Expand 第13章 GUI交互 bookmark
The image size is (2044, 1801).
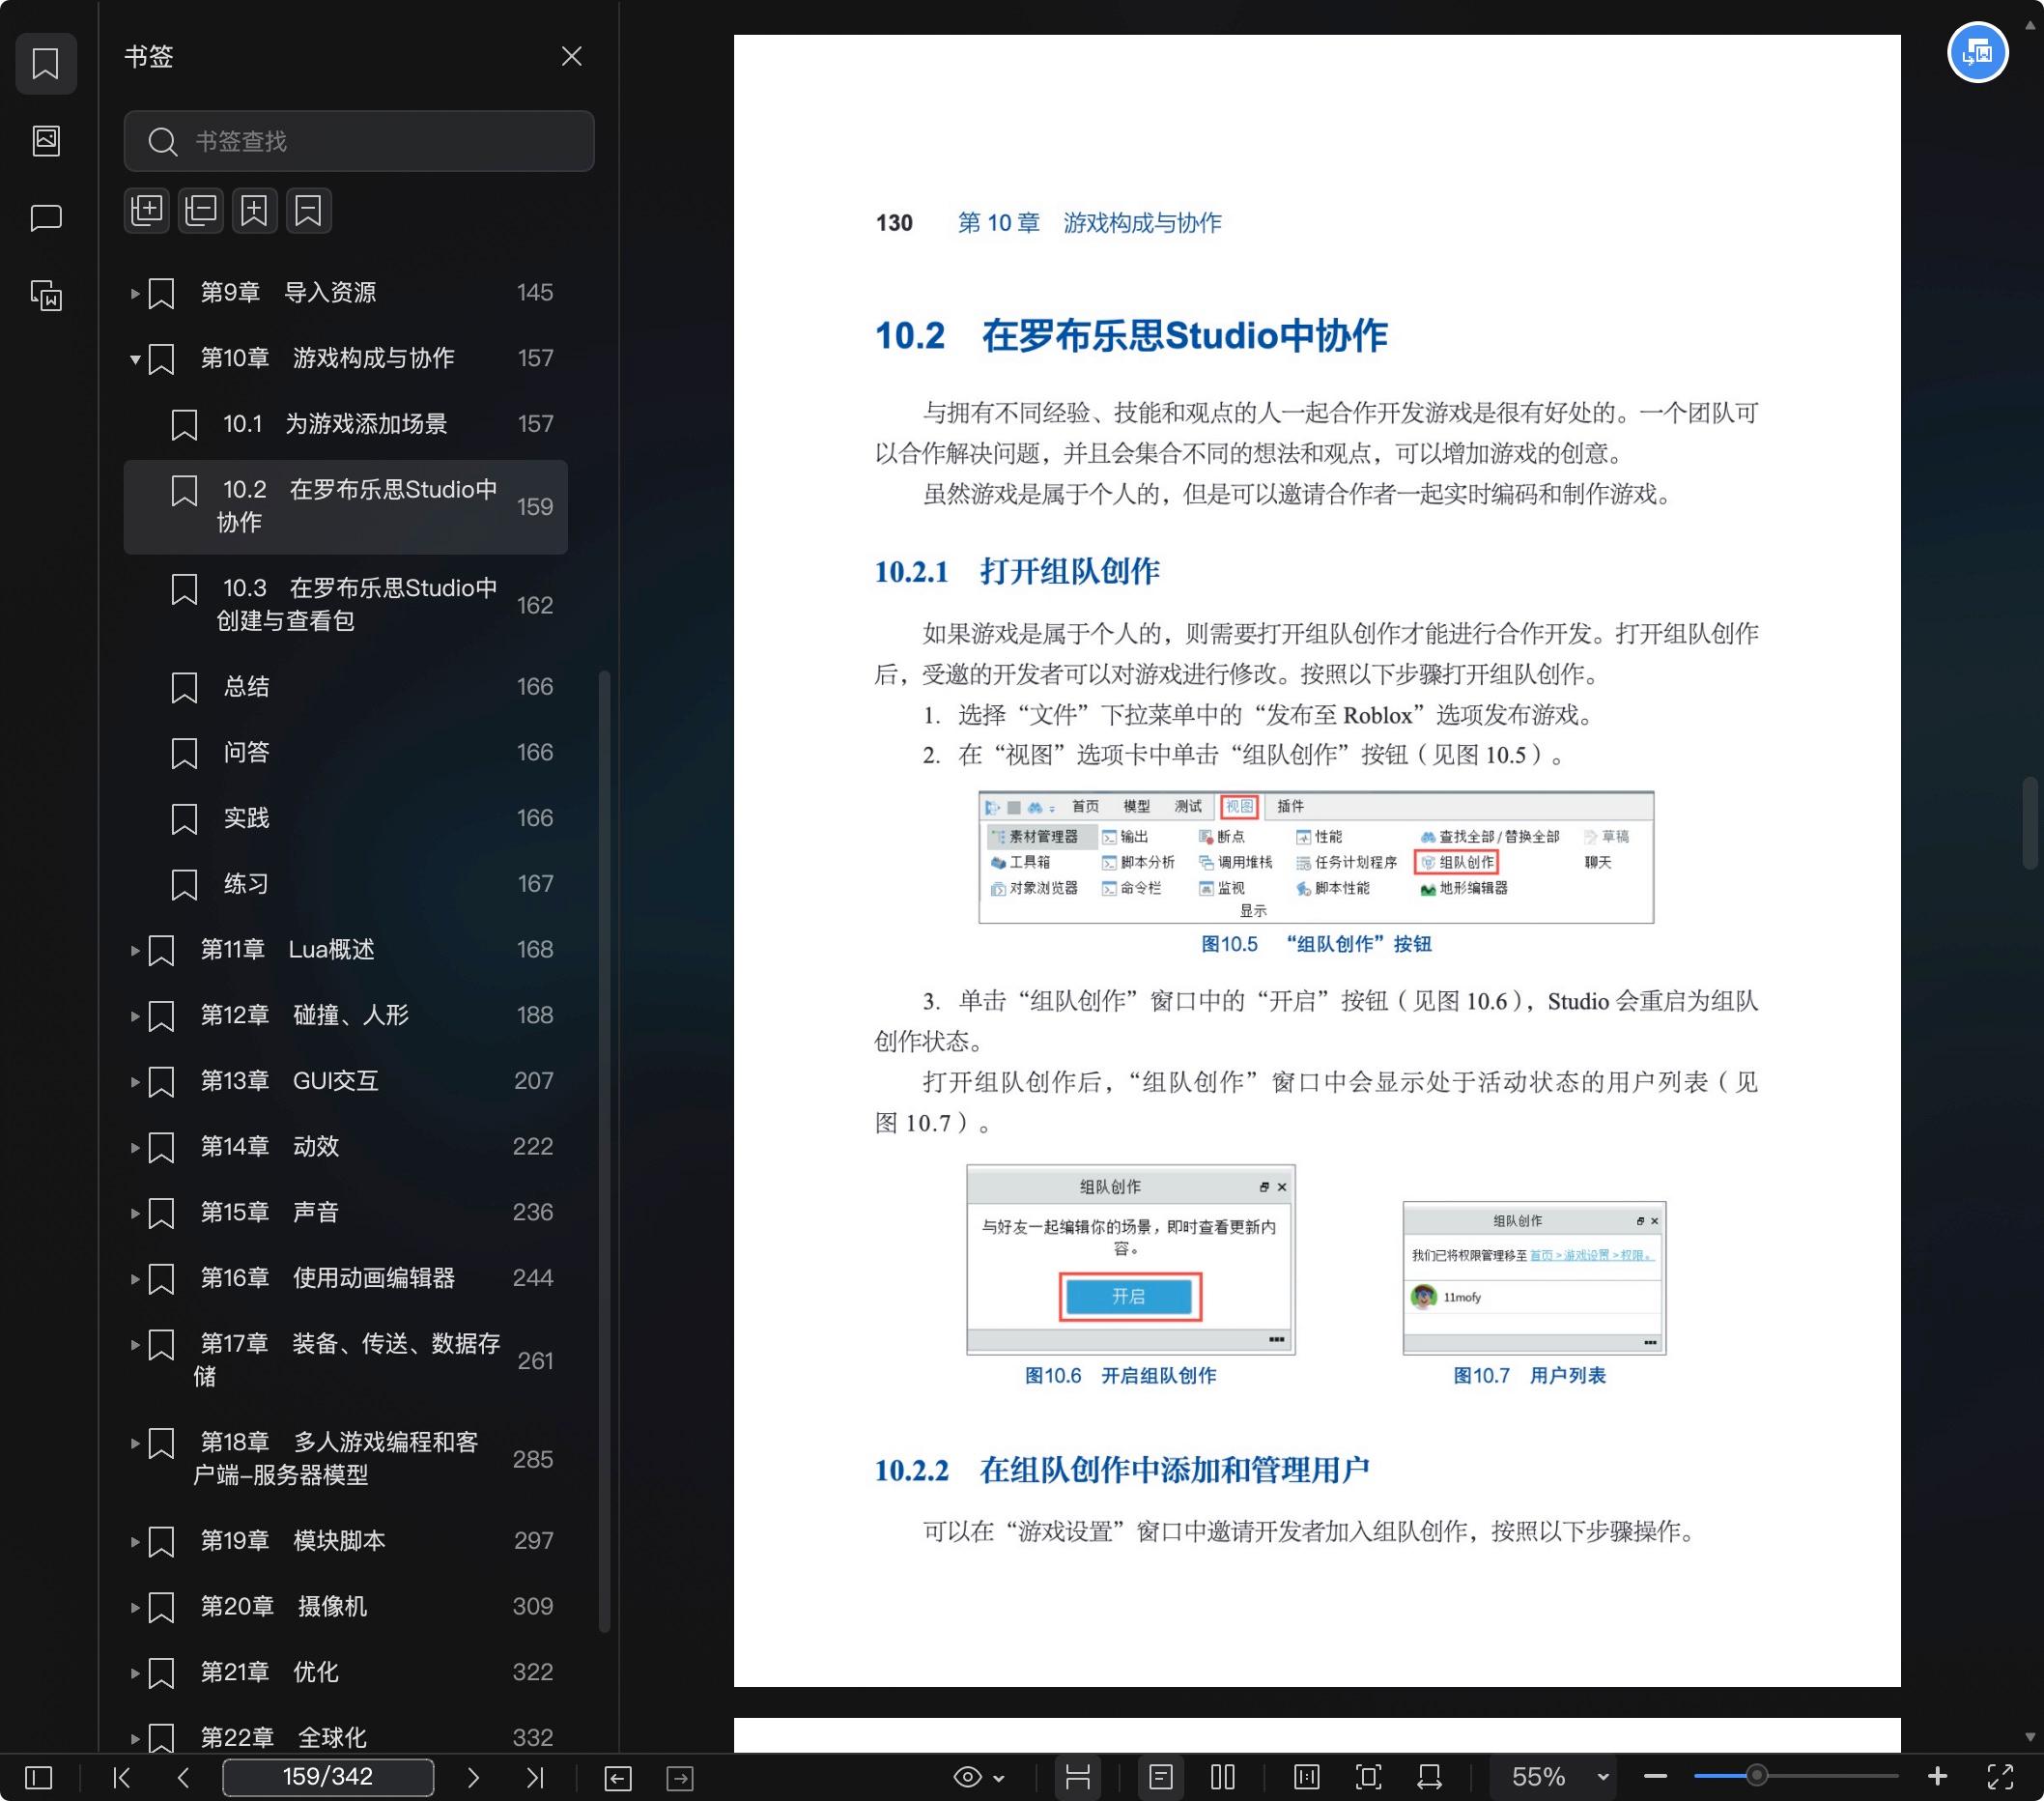(x=134, y=1081)
